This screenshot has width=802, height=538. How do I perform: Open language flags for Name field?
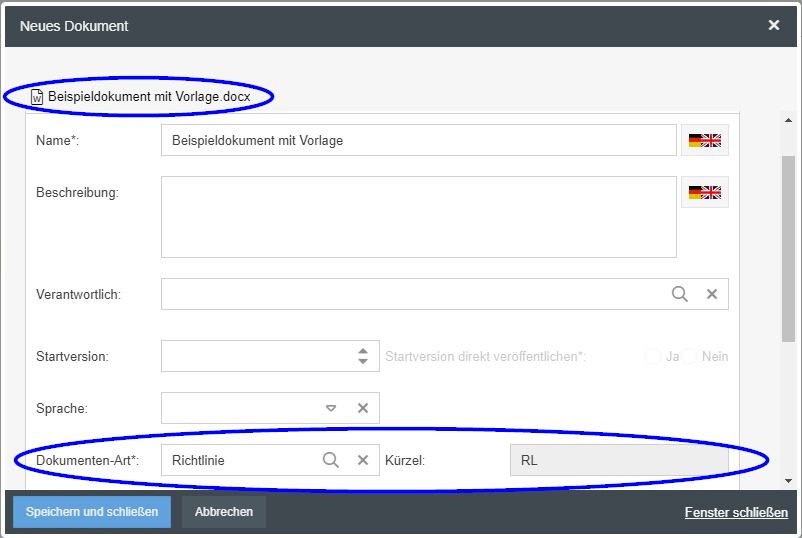(x=704, y=141)
